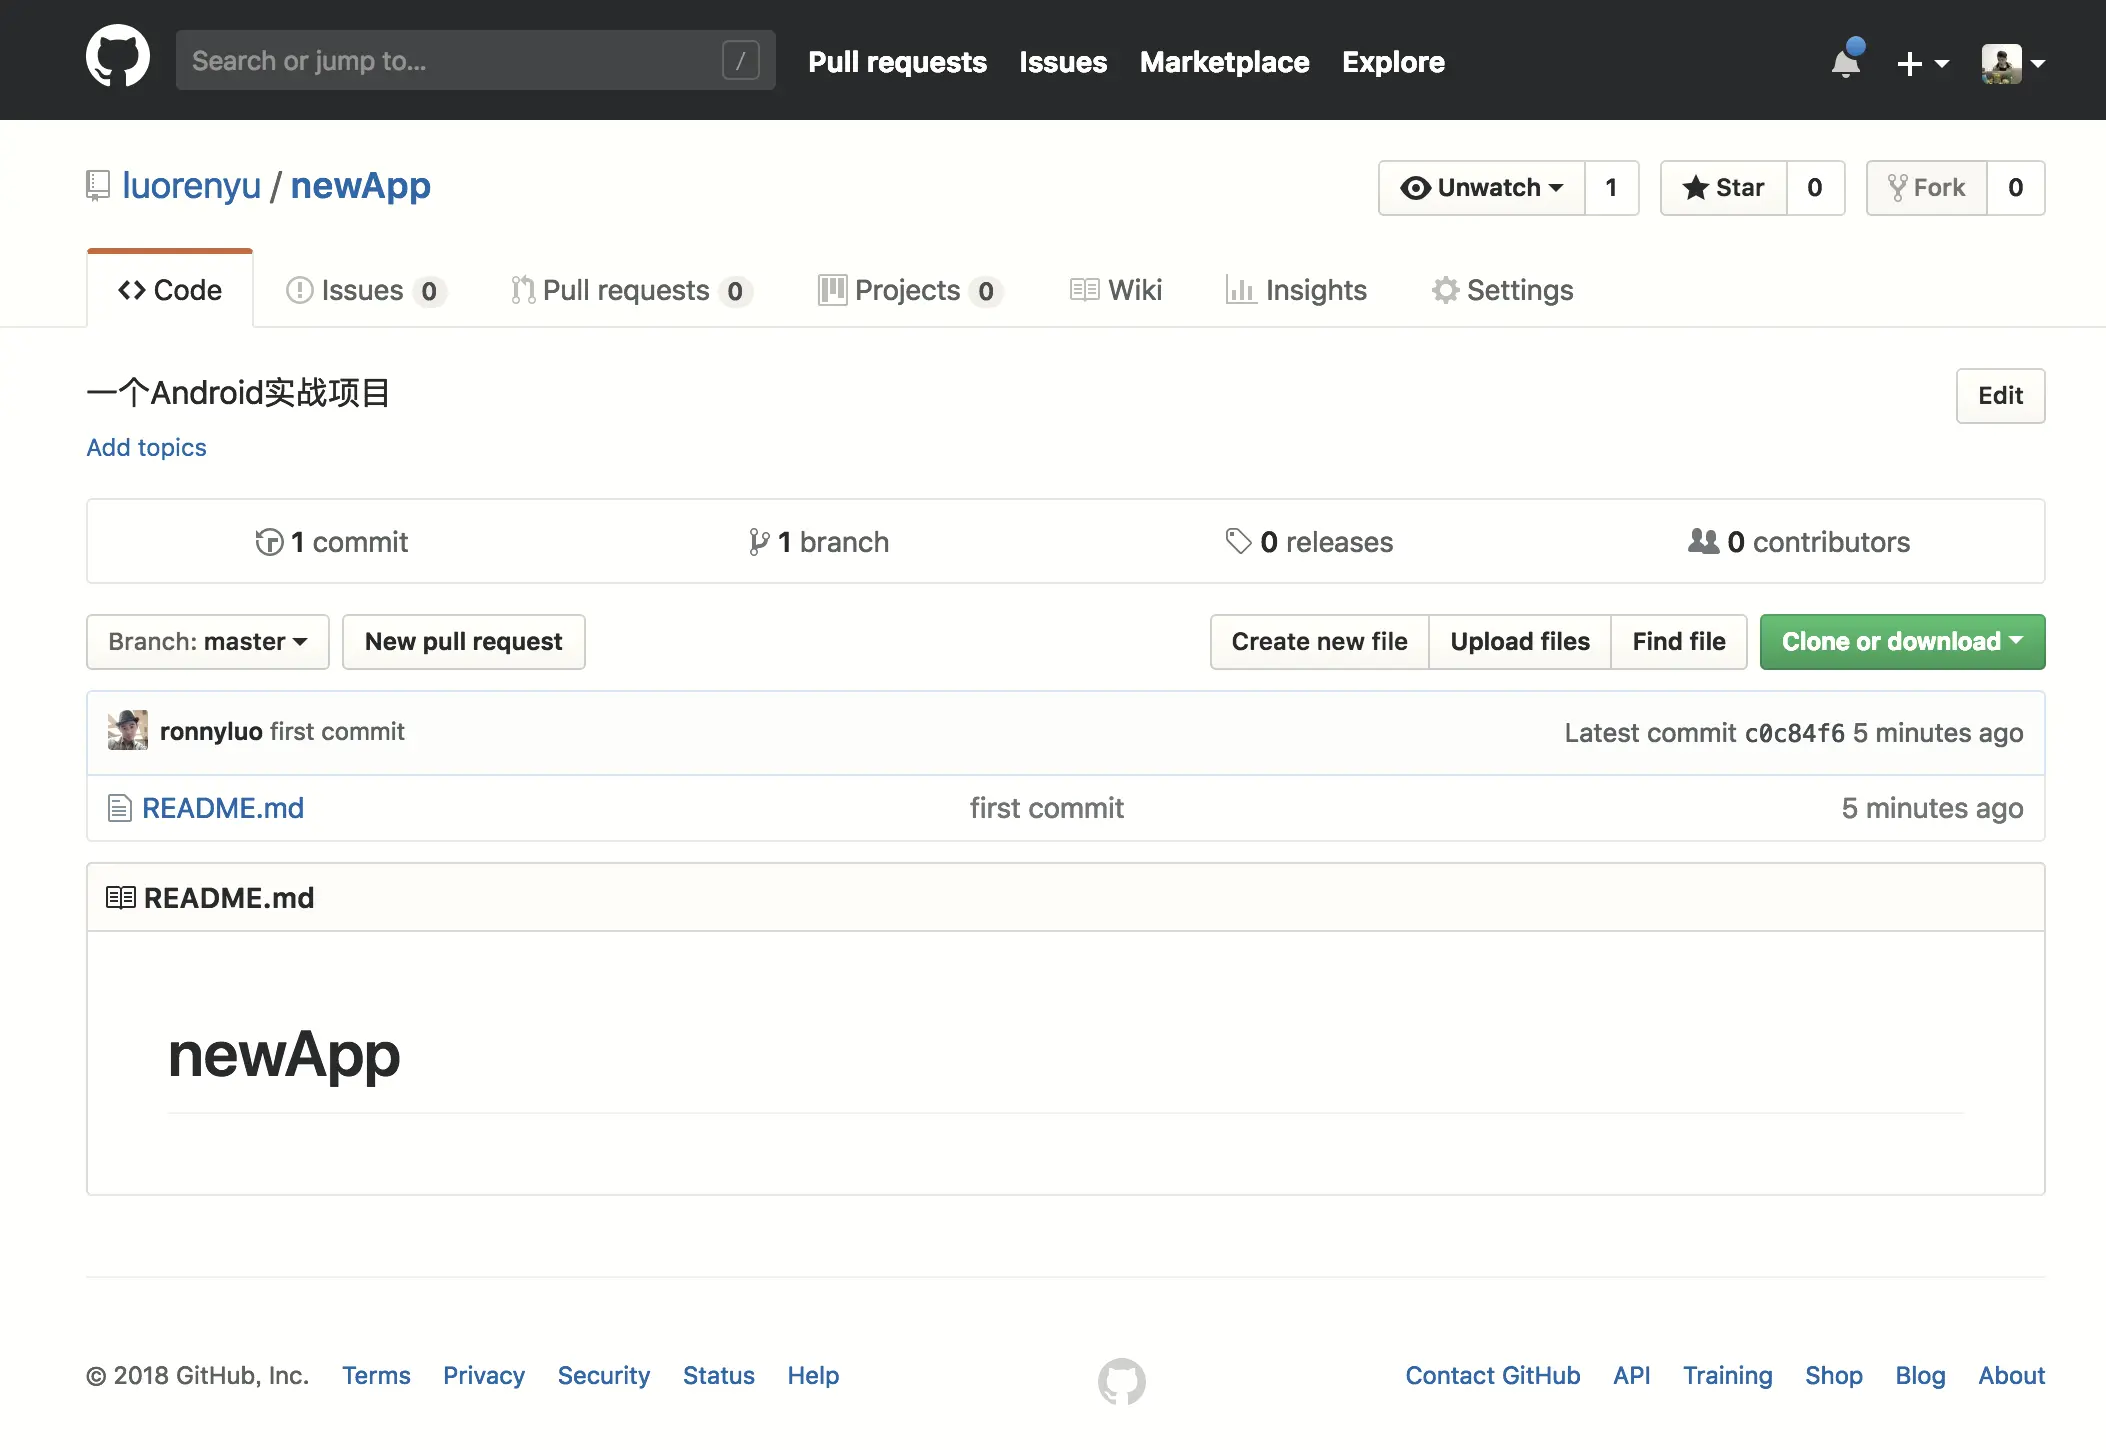Open the notifications bell icon
This screenshot has width=2106, height=1450.
point(1846,62)
